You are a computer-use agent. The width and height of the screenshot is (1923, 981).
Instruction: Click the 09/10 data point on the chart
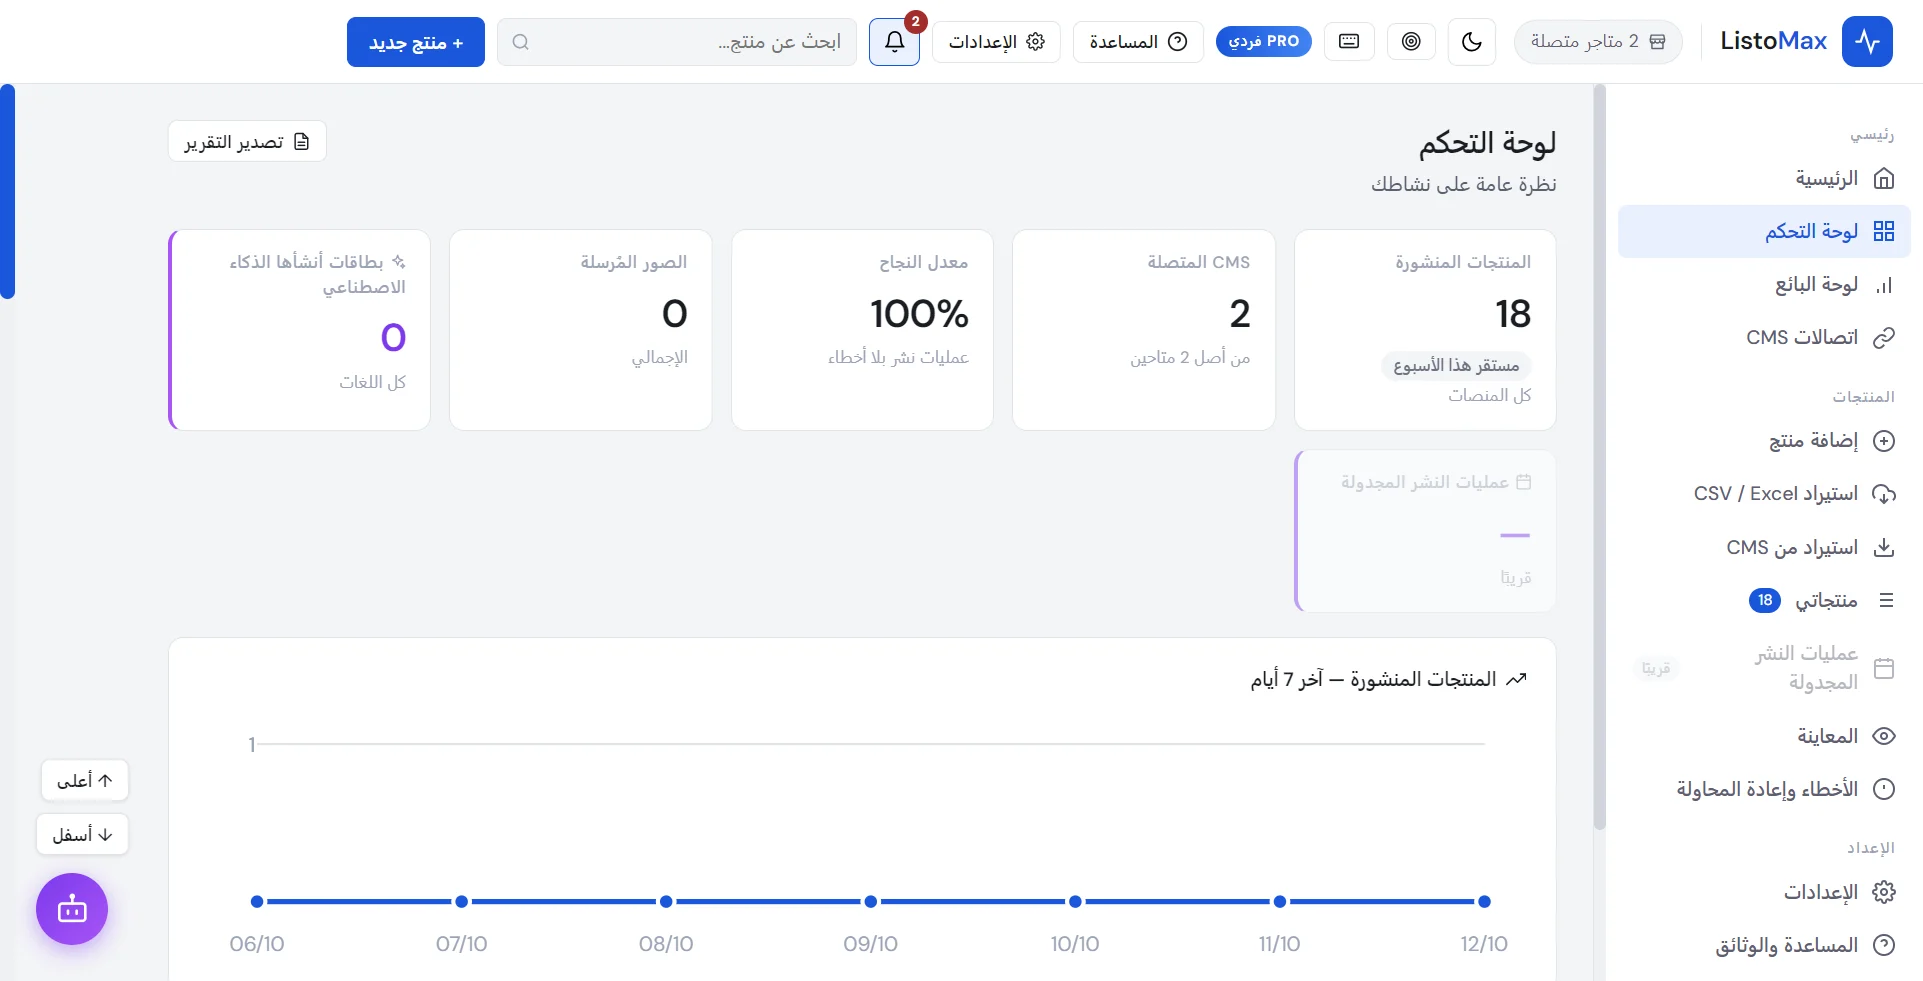click(871, 902)
